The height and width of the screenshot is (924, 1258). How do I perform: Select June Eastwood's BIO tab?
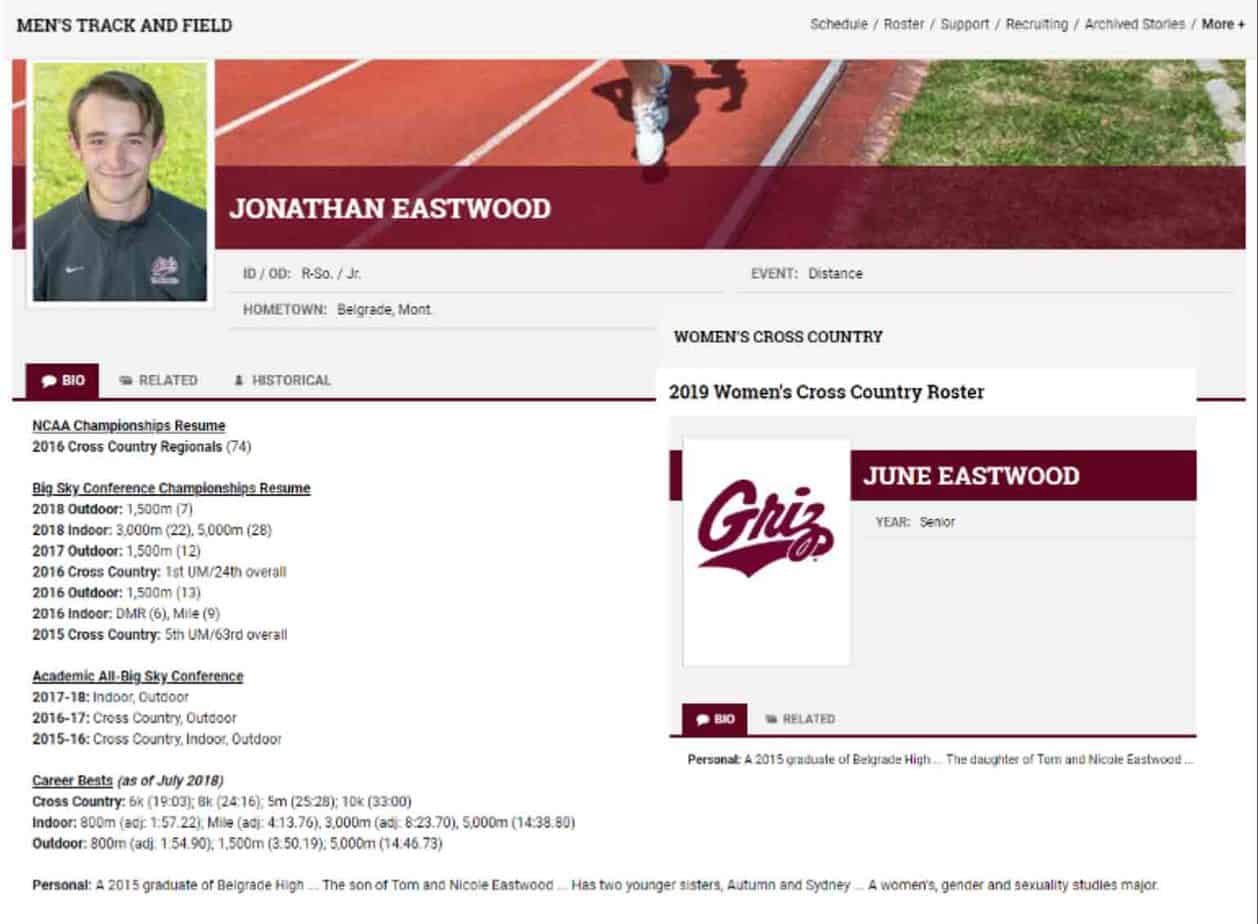[x=714, y=719]
